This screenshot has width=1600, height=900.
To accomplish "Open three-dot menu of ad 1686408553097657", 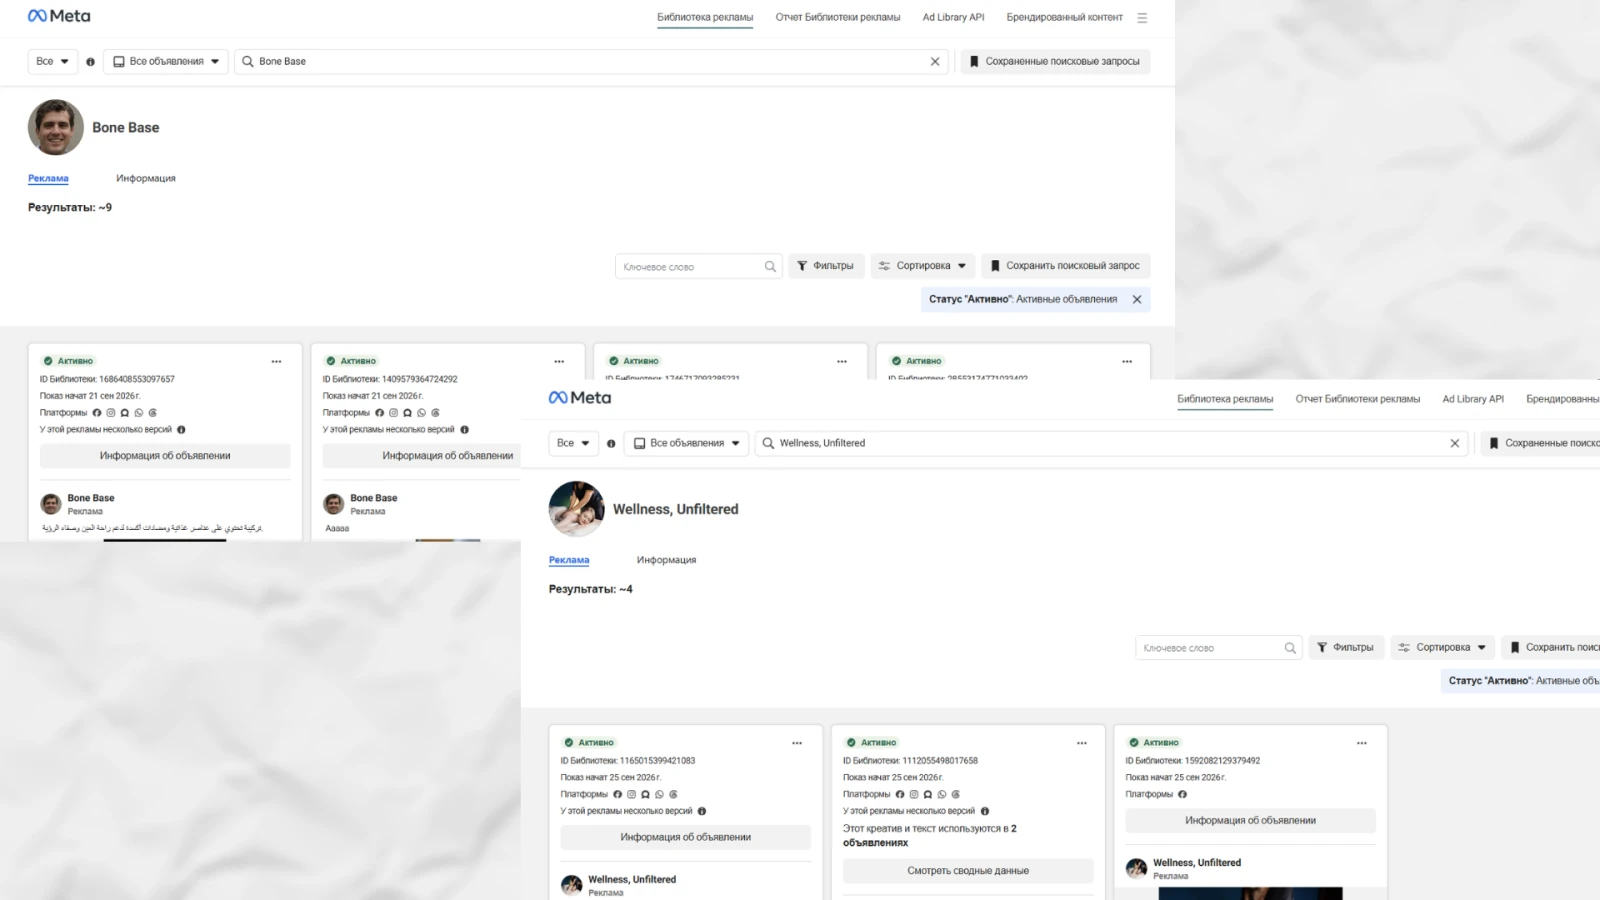I will pos(276,361).
